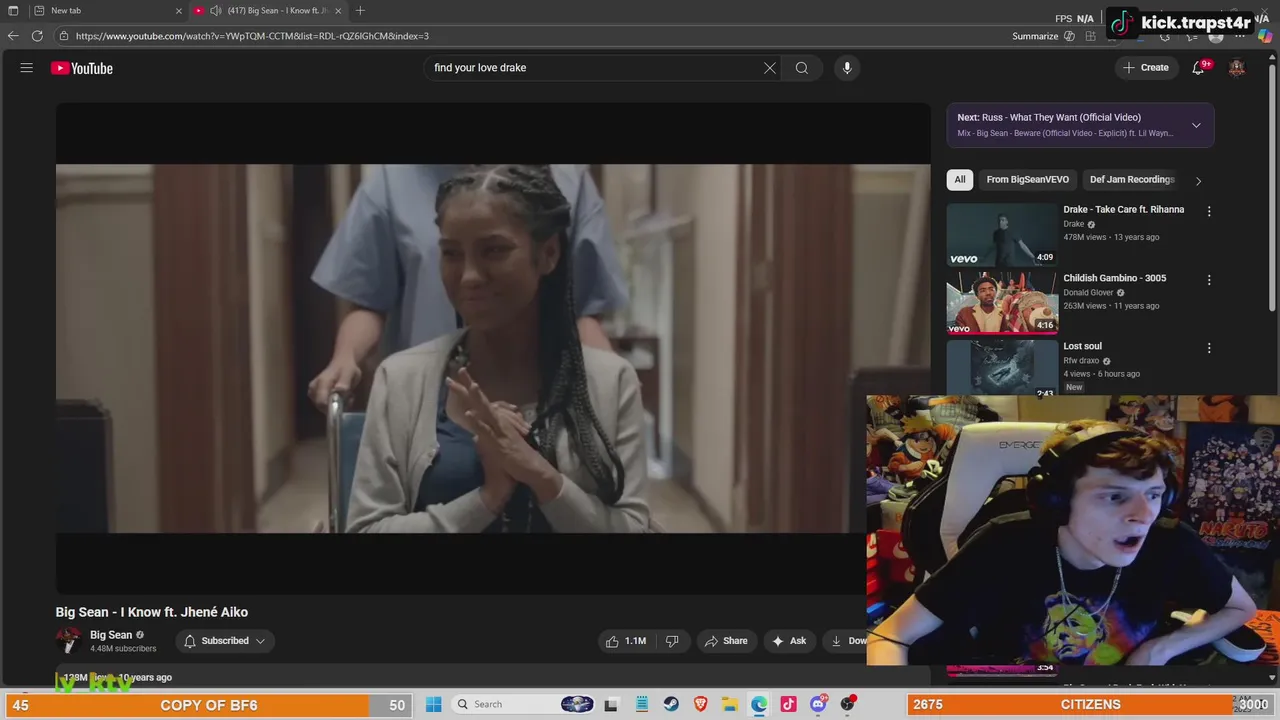Click the Lost soul video thumbnail
This screenshot has height=720, width=1280.
click(1002, 368)
